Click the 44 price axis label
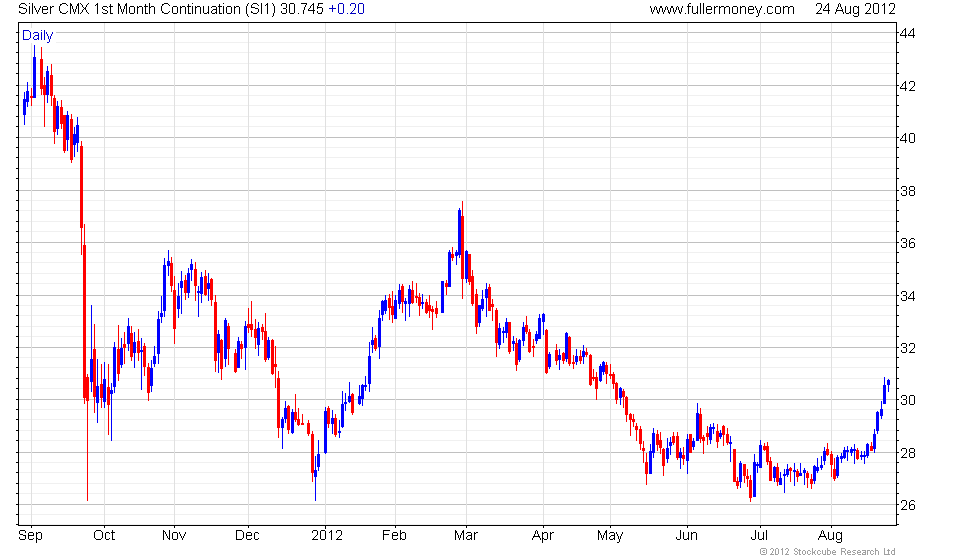This screenshot has width=980, height=560. 908,34
